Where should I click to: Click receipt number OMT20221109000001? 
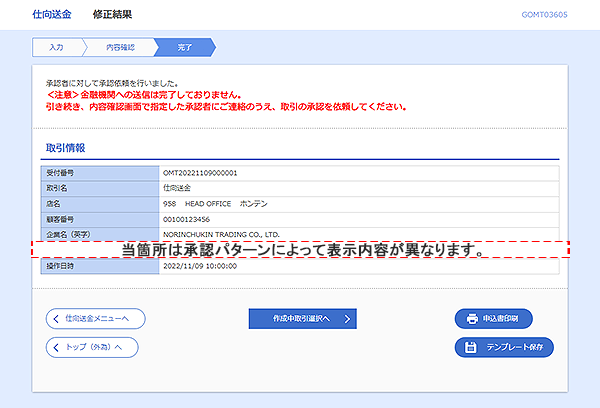[200, 173]
